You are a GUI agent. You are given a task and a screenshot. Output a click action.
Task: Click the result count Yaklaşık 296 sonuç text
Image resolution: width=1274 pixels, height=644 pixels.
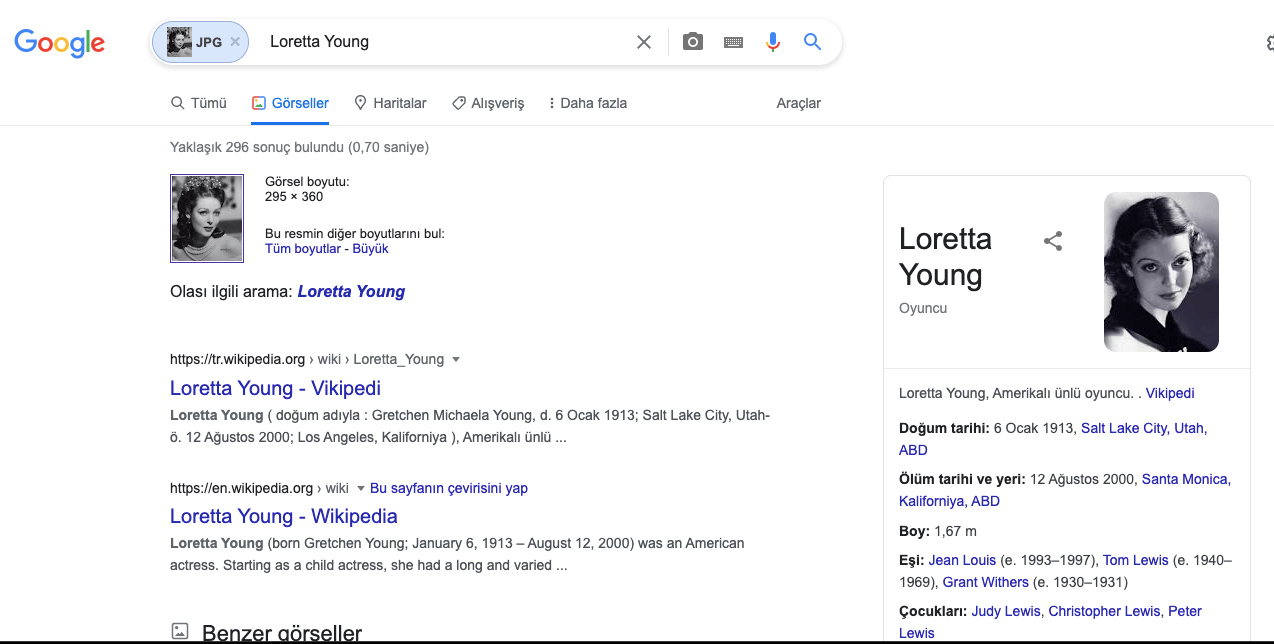pos(299,147)
